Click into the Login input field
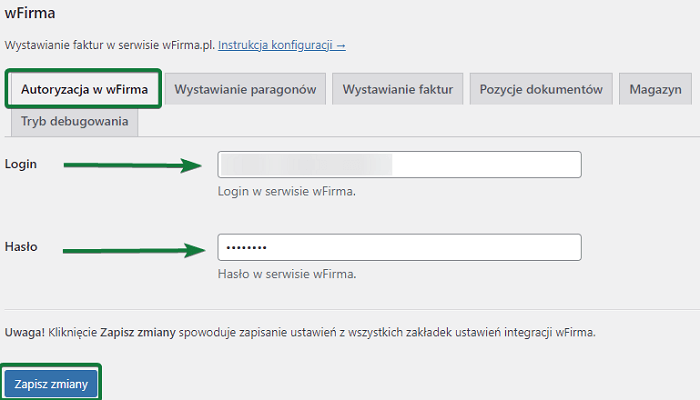700x400 pixels. pos(400,165)
